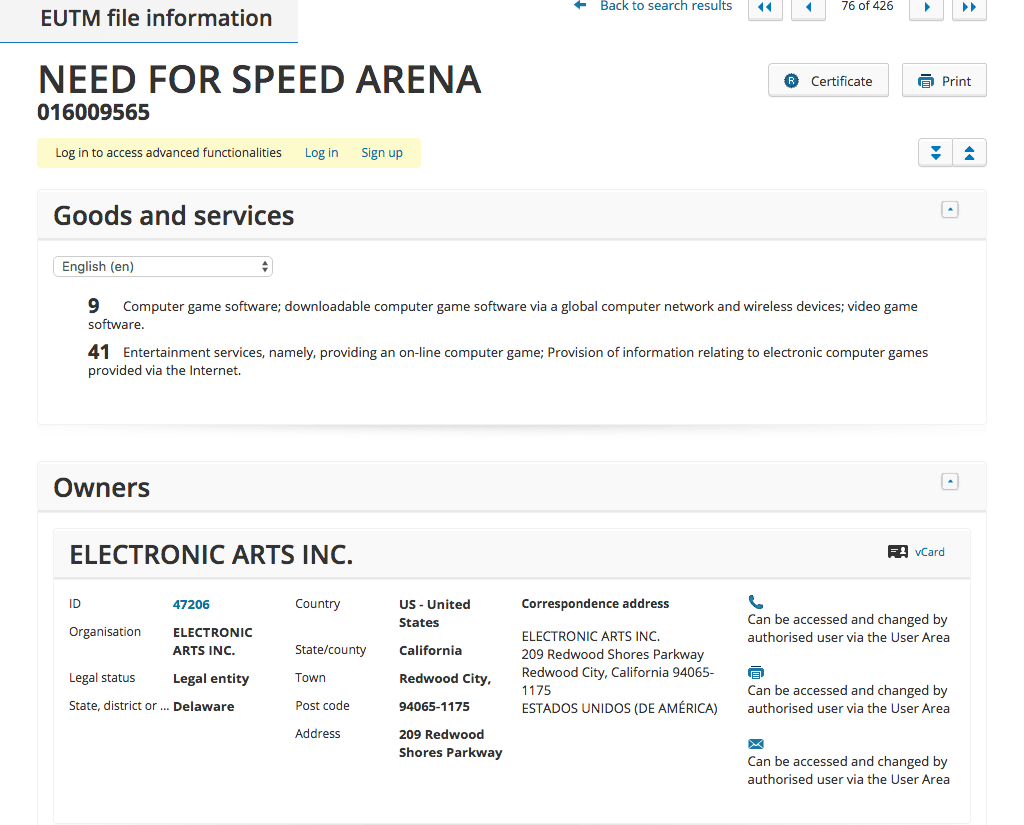Click the email envelope icon
Screen dimensions: 1024x825
756,744
